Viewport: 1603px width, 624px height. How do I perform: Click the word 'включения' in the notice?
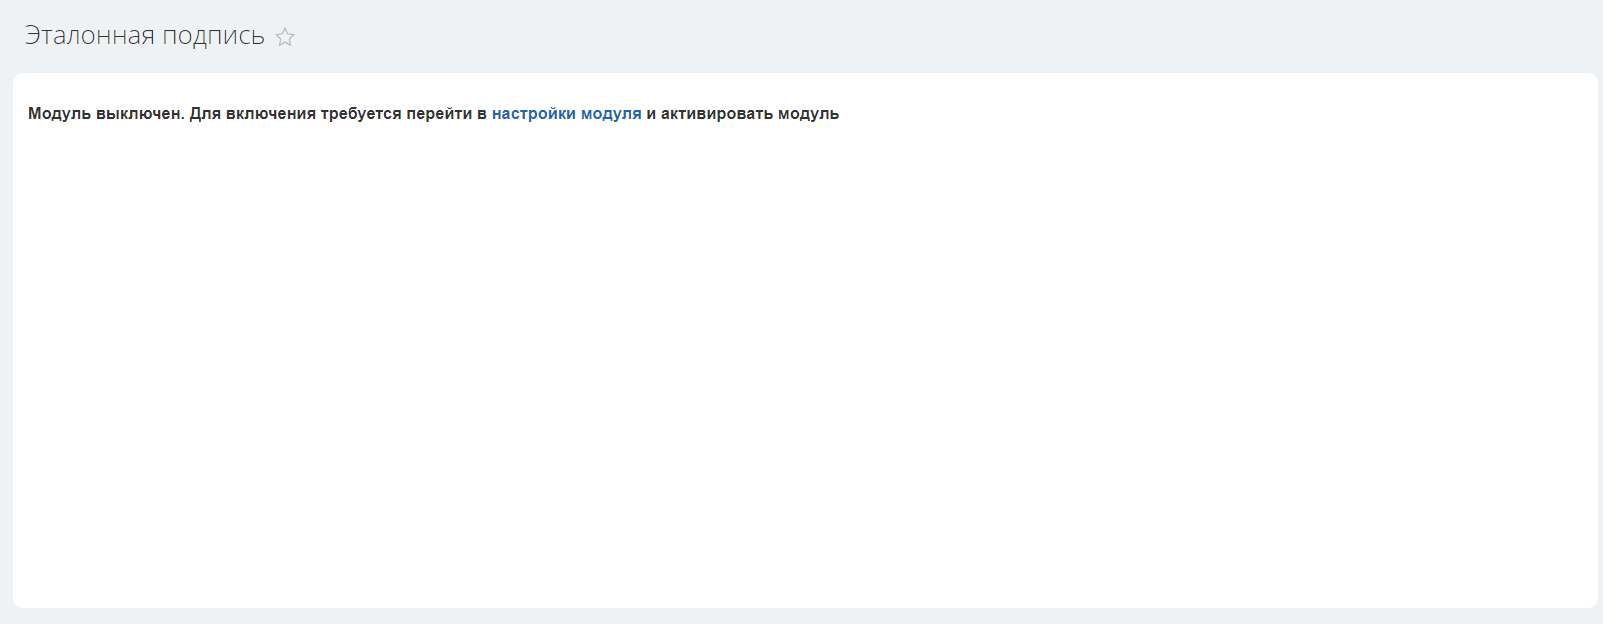tap(270, 114)
